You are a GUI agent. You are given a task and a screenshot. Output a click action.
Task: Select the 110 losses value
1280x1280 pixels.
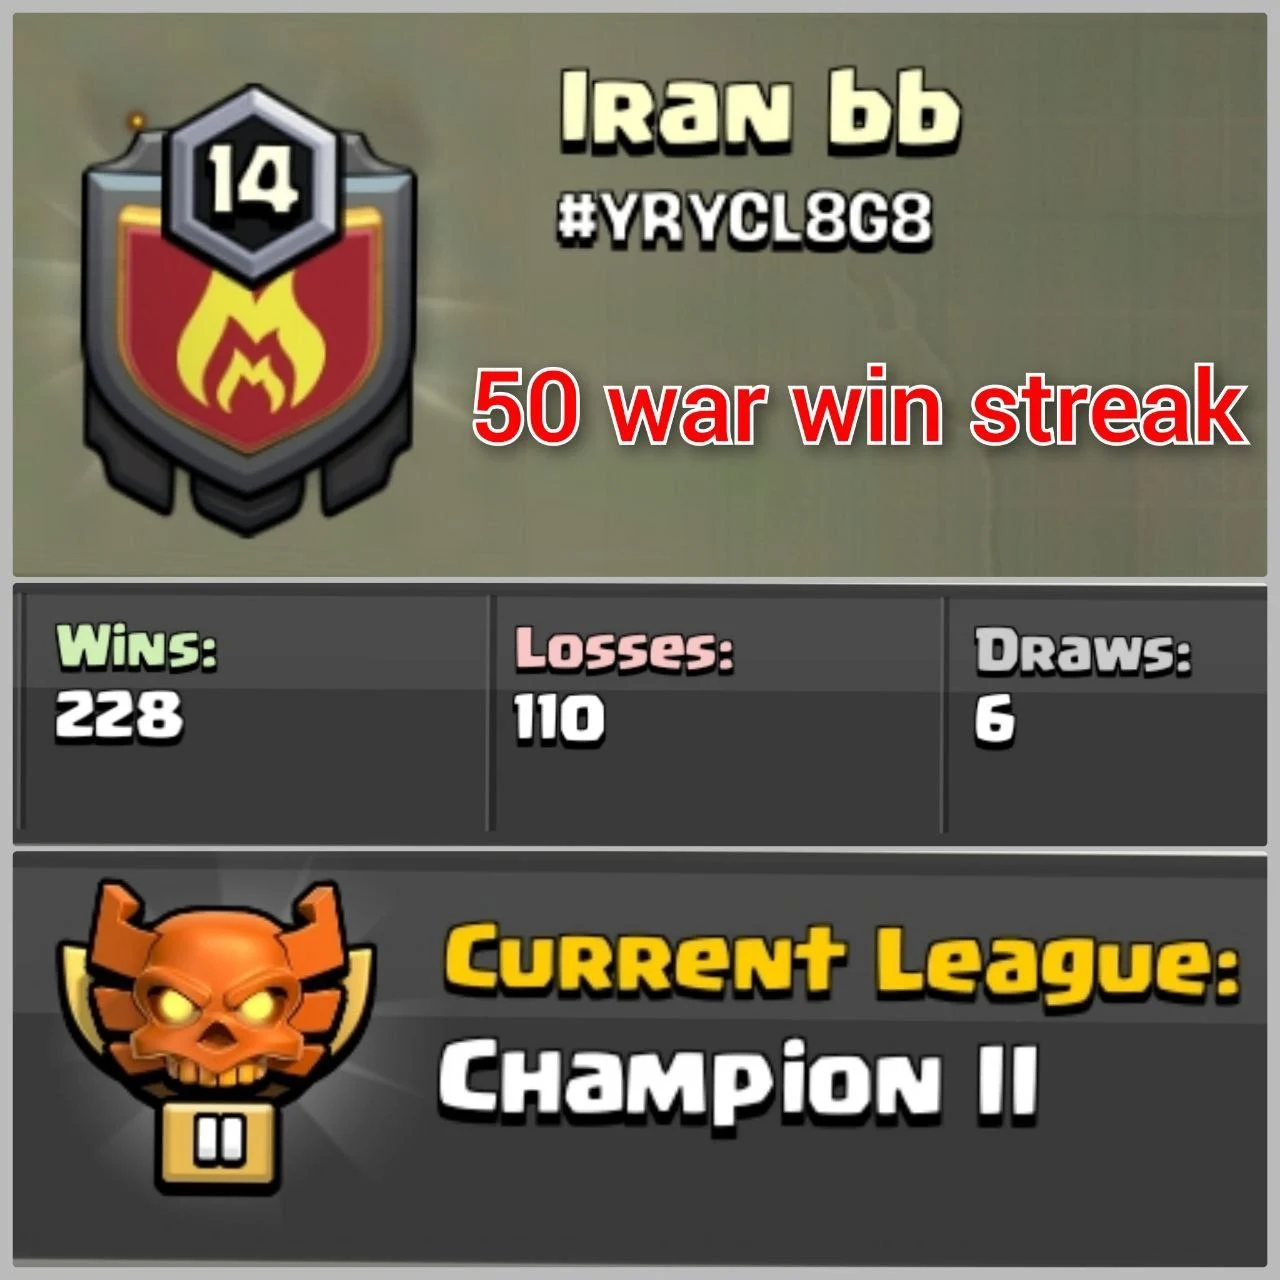tap(558, 718)
